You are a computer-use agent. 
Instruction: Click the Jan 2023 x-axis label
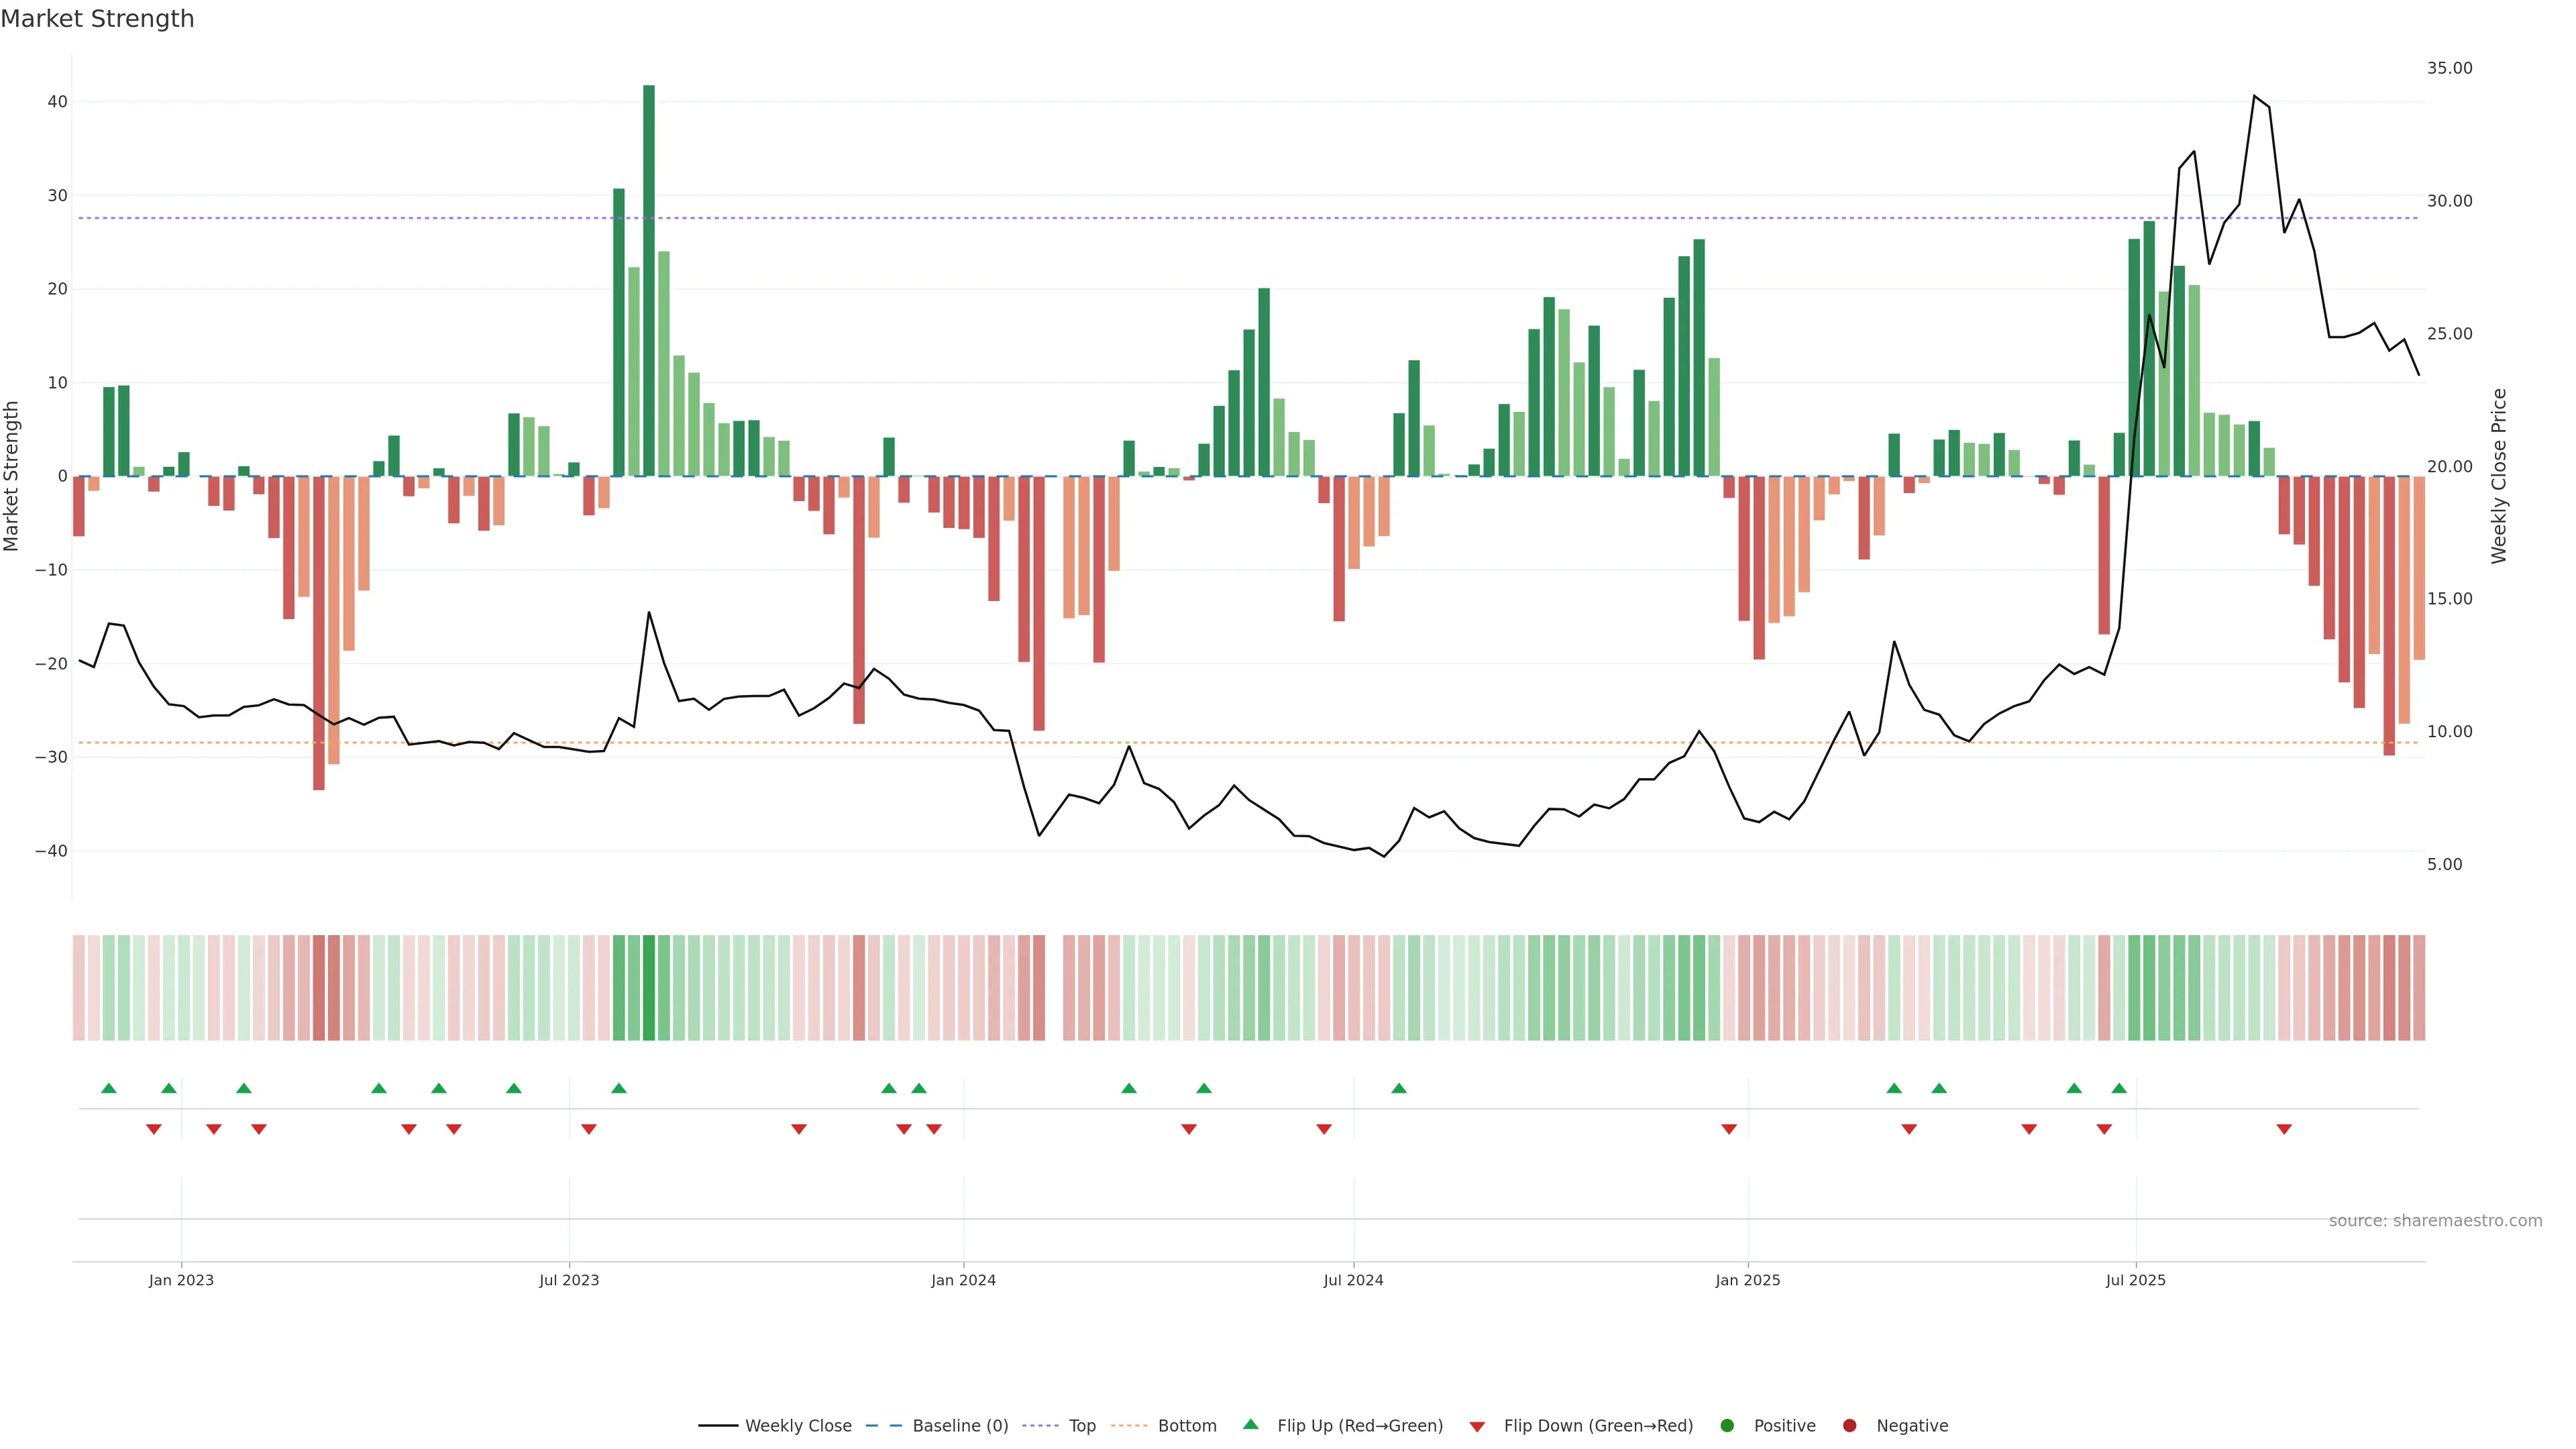pos(181,1280)
